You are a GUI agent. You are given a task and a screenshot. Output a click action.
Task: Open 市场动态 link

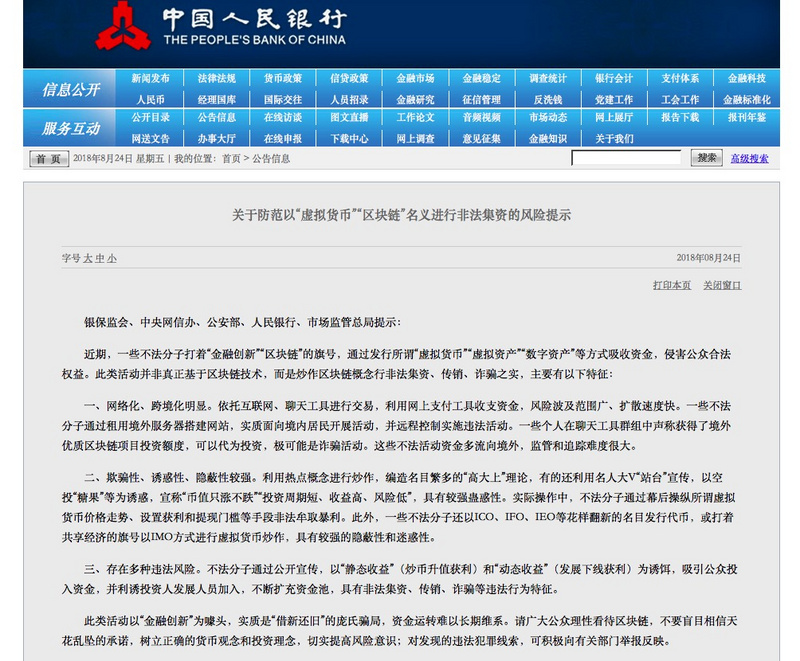click(548, 117)
